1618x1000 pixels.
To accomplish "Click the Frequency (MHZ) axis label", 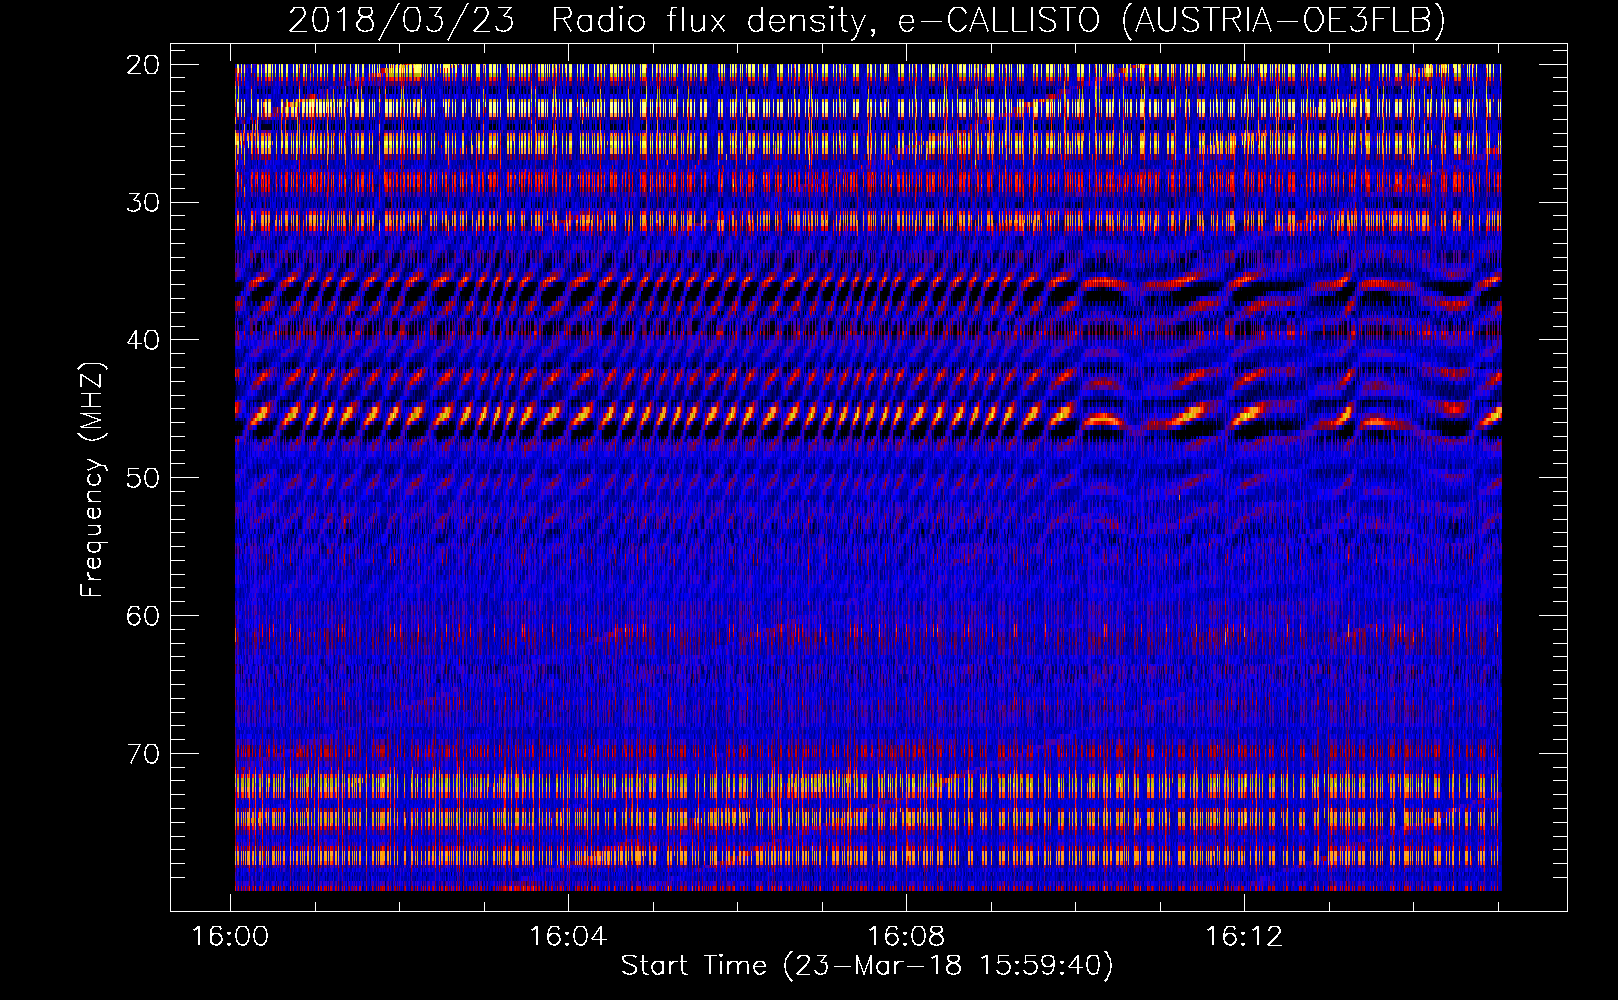I will [91, 480].
